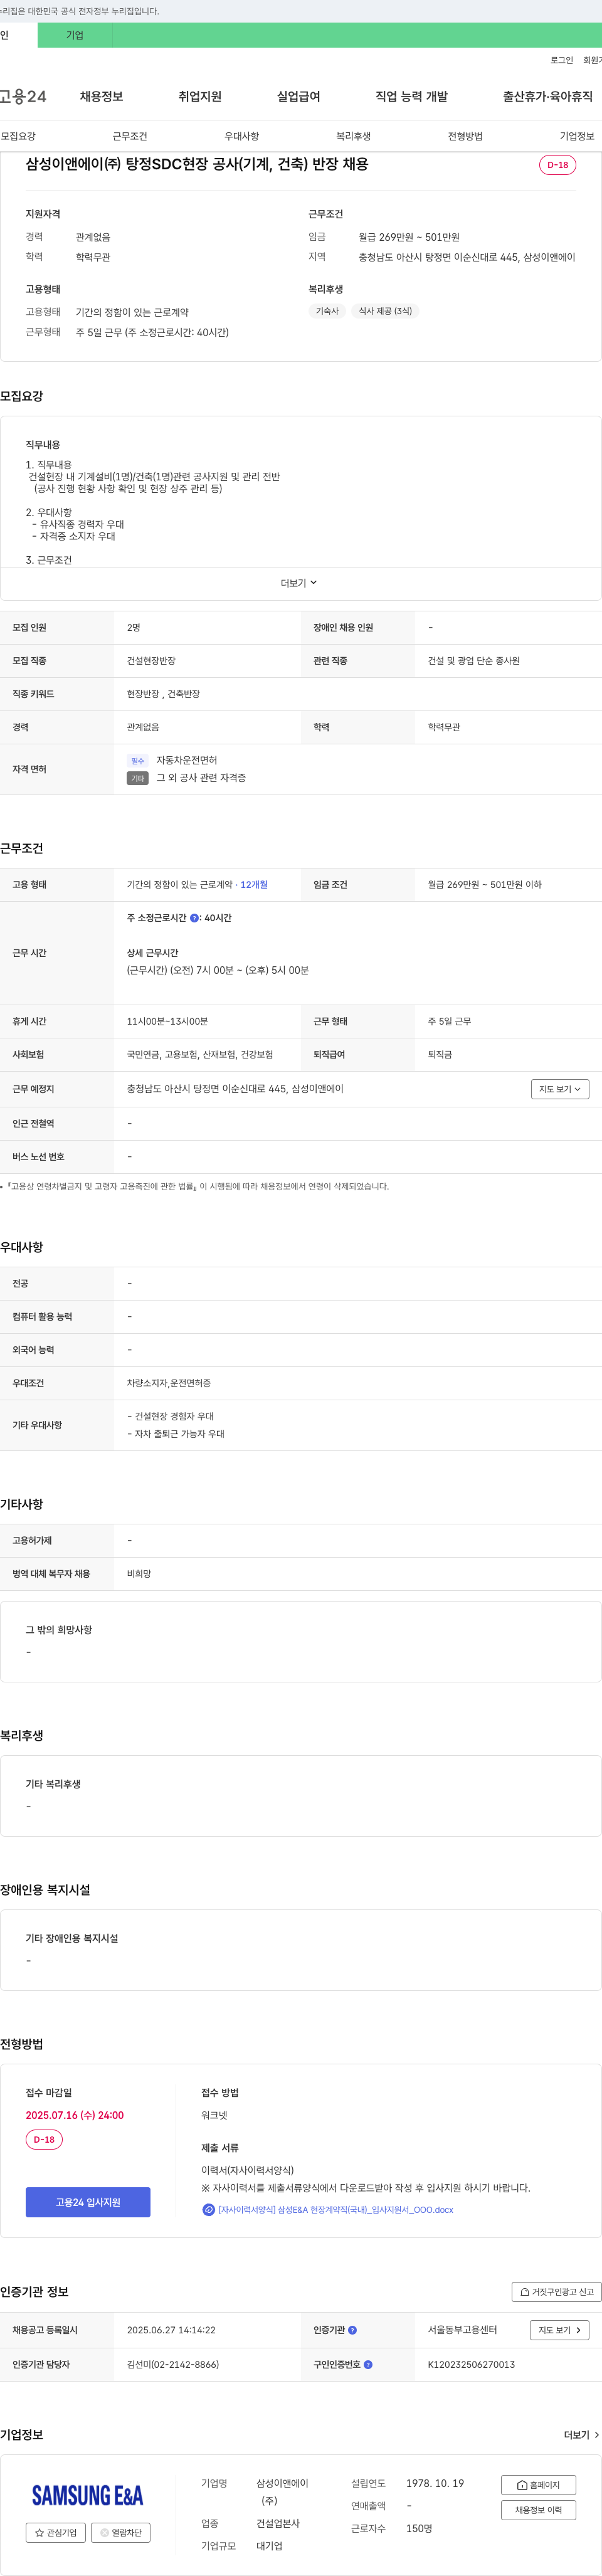
Task: Click 11시00분~13시00분 break time cell
Action: pos(167,1022)
